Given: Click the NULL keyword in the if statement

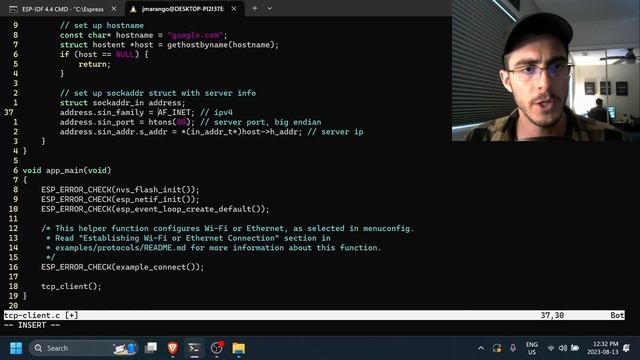Looking at the screenshot, I should click(125, 54).
